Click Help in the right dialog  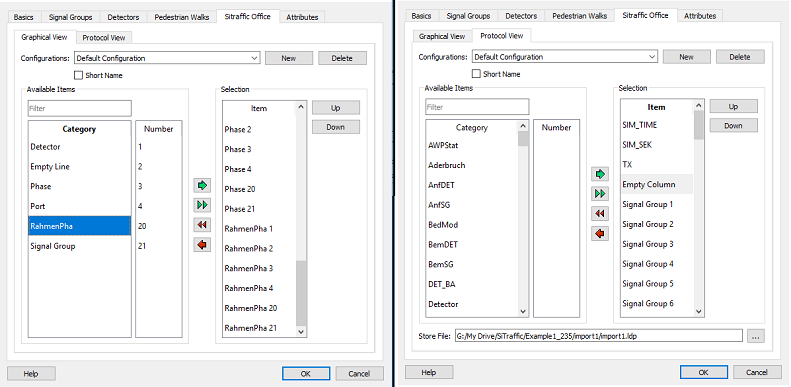click(428, 372)
